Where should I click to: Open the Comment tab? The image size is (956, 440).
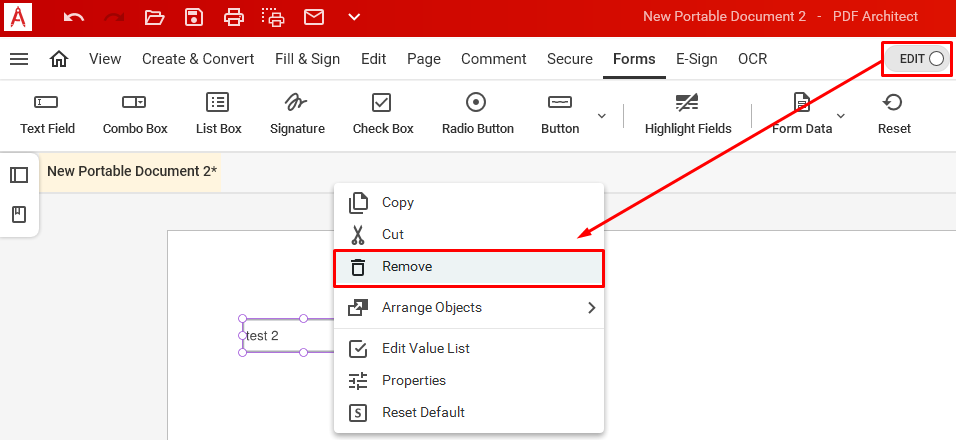click(493, 59)
